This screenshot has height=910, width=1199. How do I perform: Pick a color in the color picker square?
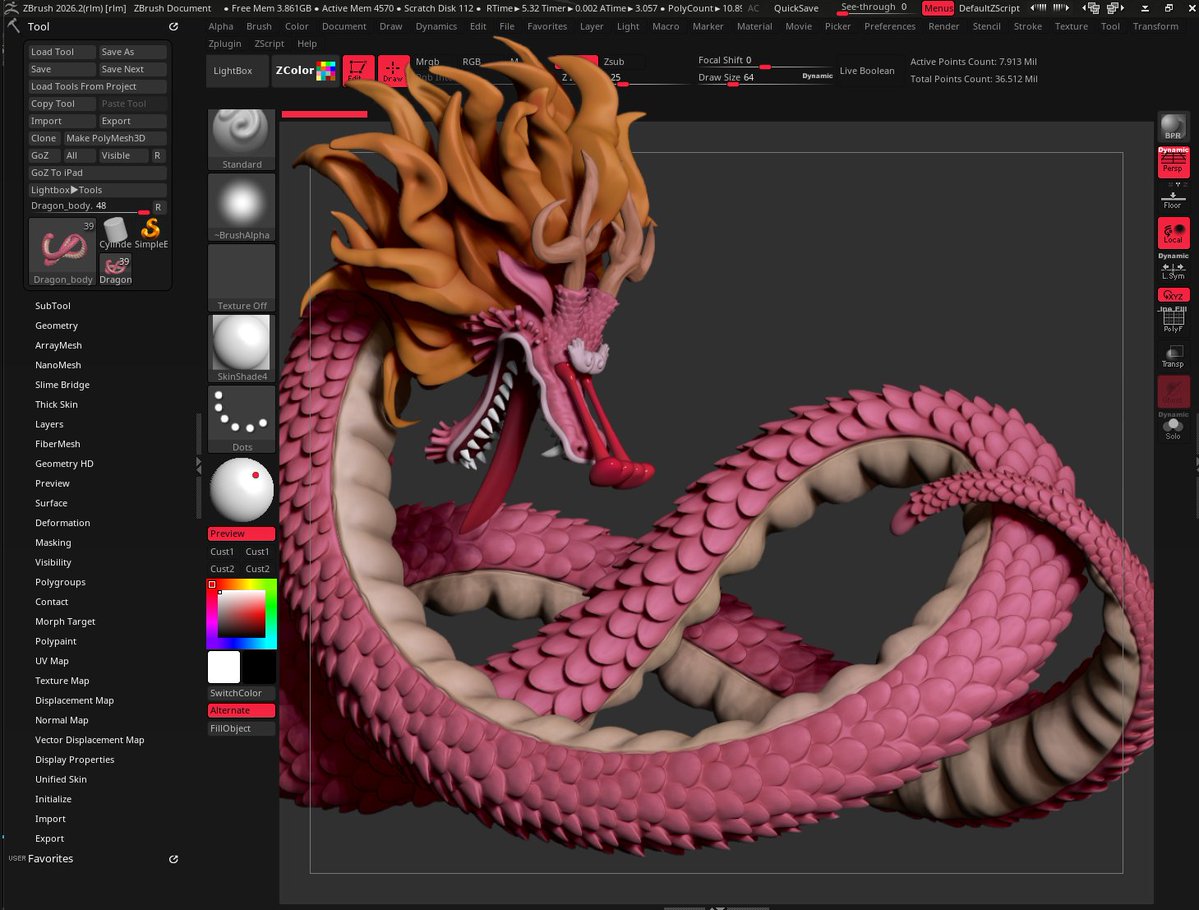(x=242, y=613)
